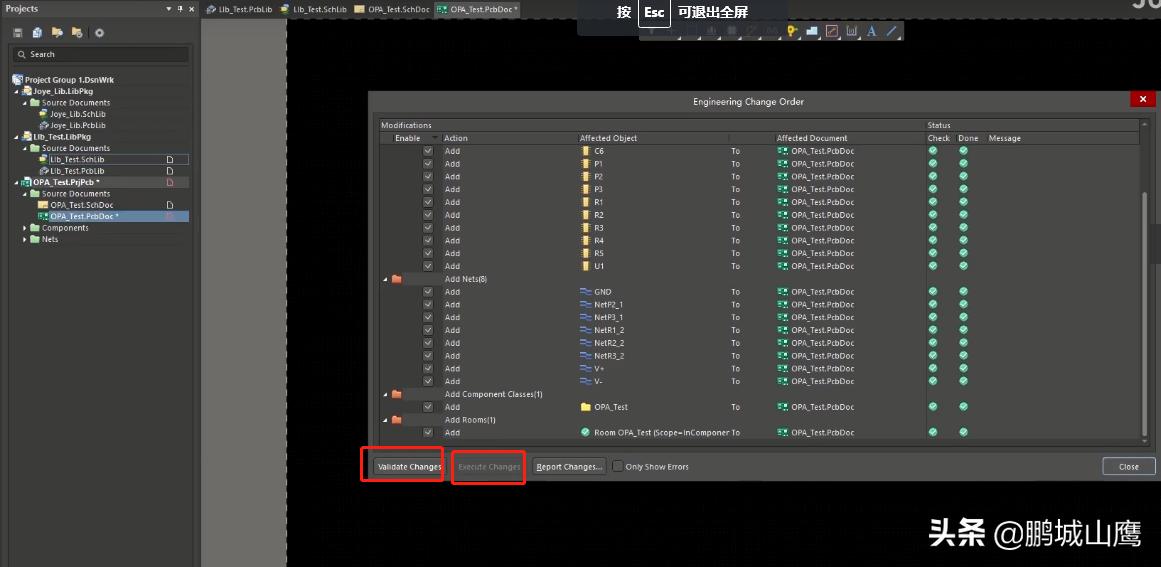Collapse the Joye_Lib.LibPkg project node
Viewport: 1161px width, 567px height.
[x=16, y=91]
